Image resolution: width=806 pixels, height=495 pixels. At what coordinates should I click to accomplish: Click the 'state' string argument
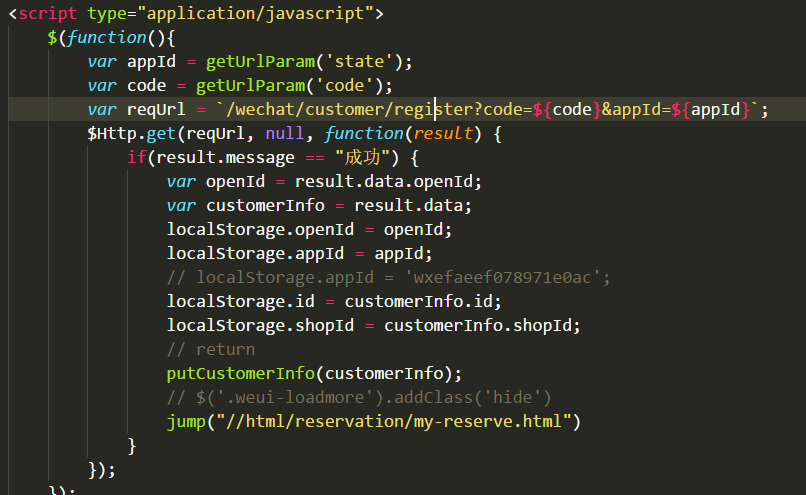point(359,62)
